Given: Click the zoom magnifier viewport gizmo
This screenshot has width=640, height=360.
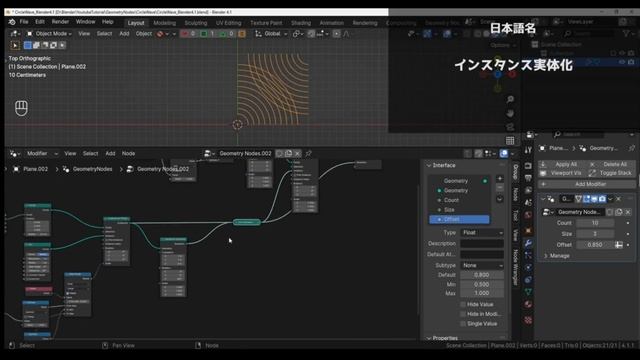Looking at the screenshot, I should coord(510,100).
